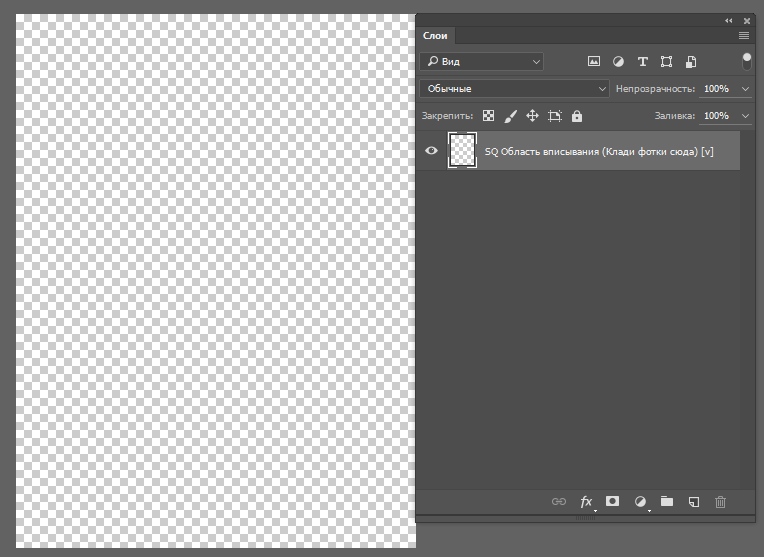764x557 pixels.
Task: Open the Заливка slider arrow
Action: tap(745, 115)
